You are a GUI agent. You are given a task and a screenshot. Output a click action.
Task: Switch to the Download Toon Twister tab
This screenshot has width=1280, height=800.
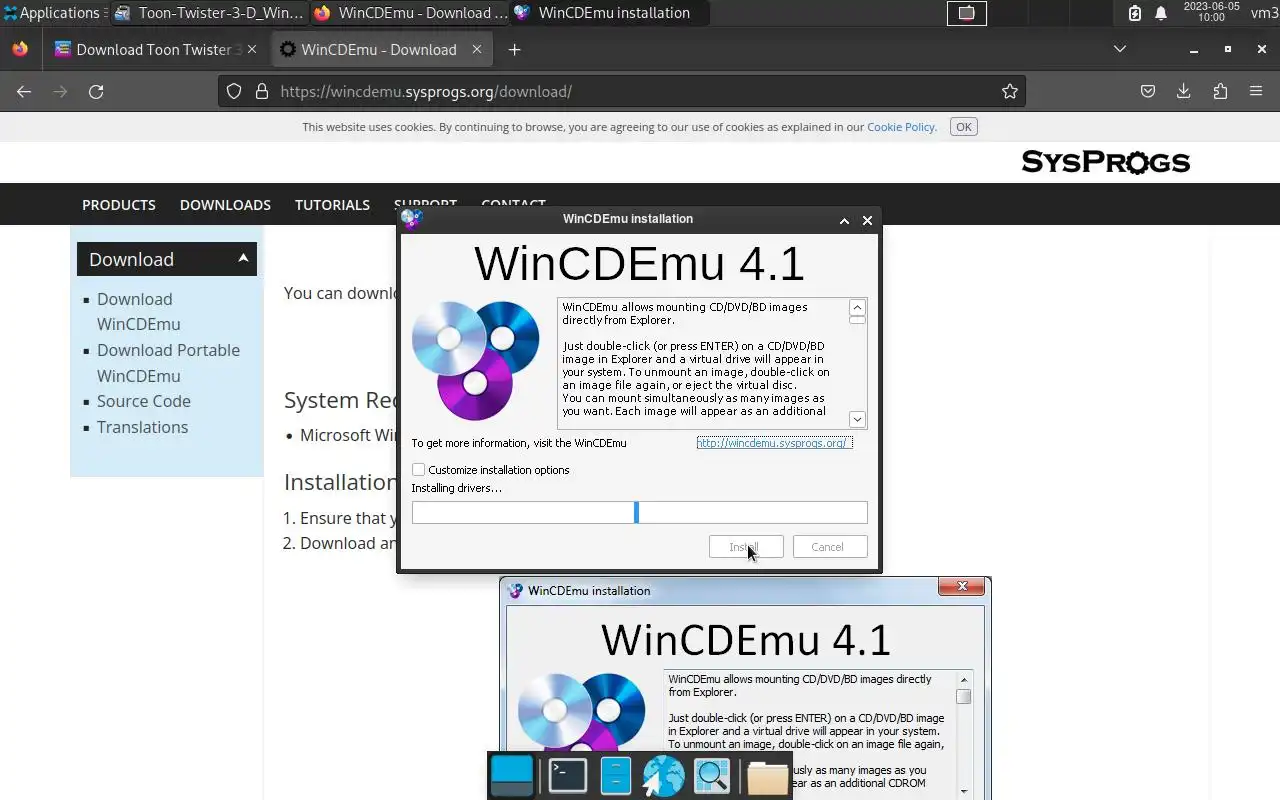tap(155, 49)
